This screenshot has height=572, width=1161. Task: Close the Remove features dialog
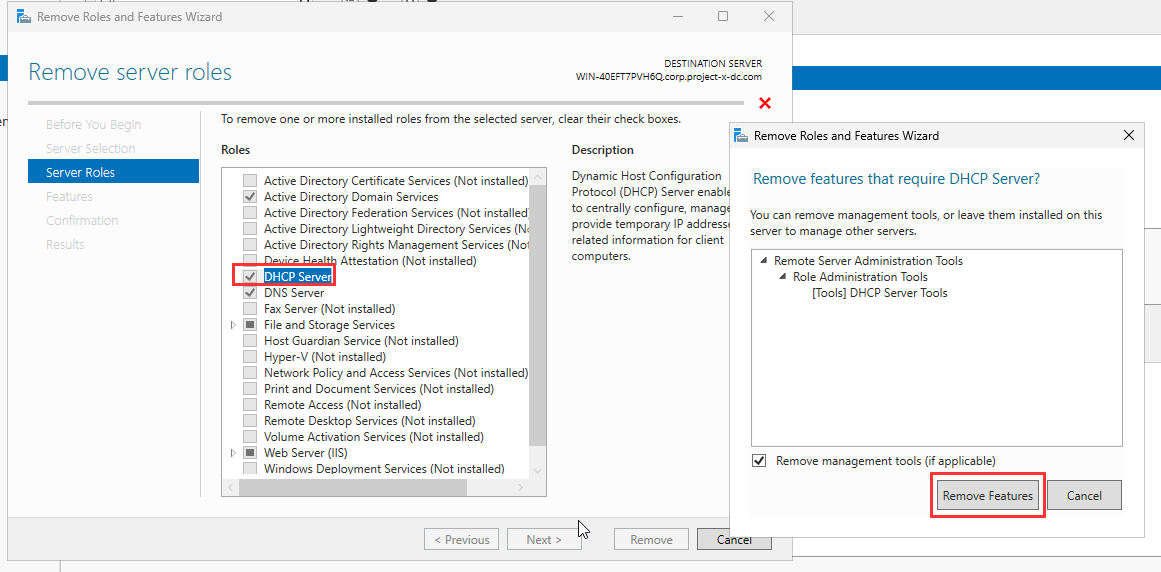(1129, 136)
